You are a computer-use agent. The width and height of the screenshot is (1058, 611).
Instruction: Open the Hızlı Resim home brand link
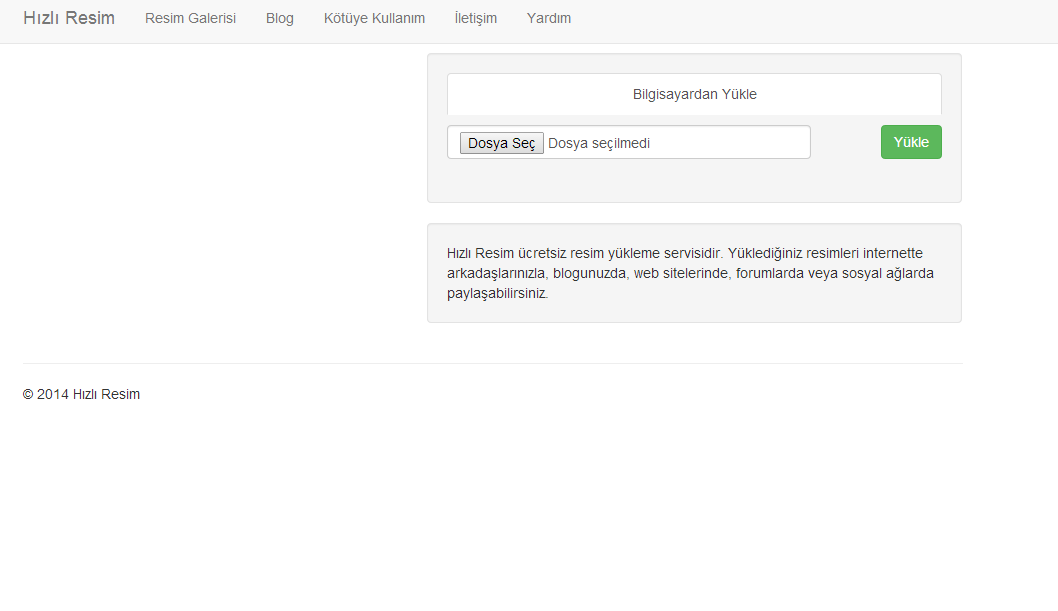point(69,18)
